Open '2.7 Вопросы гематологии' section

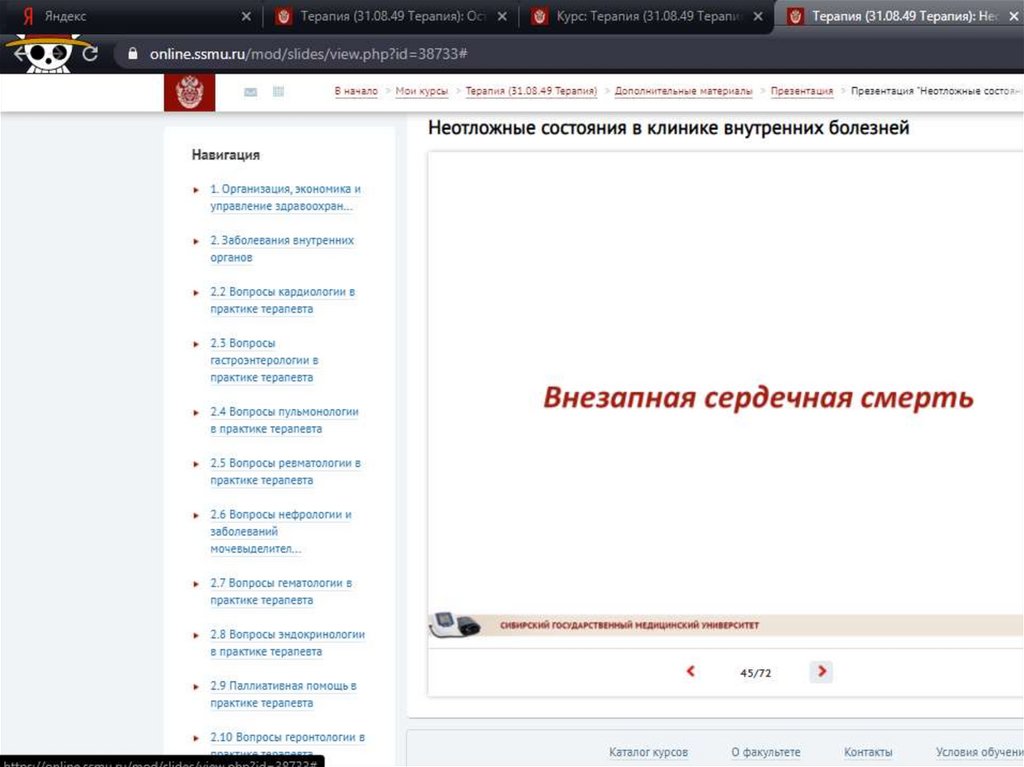tap(281, 591)
